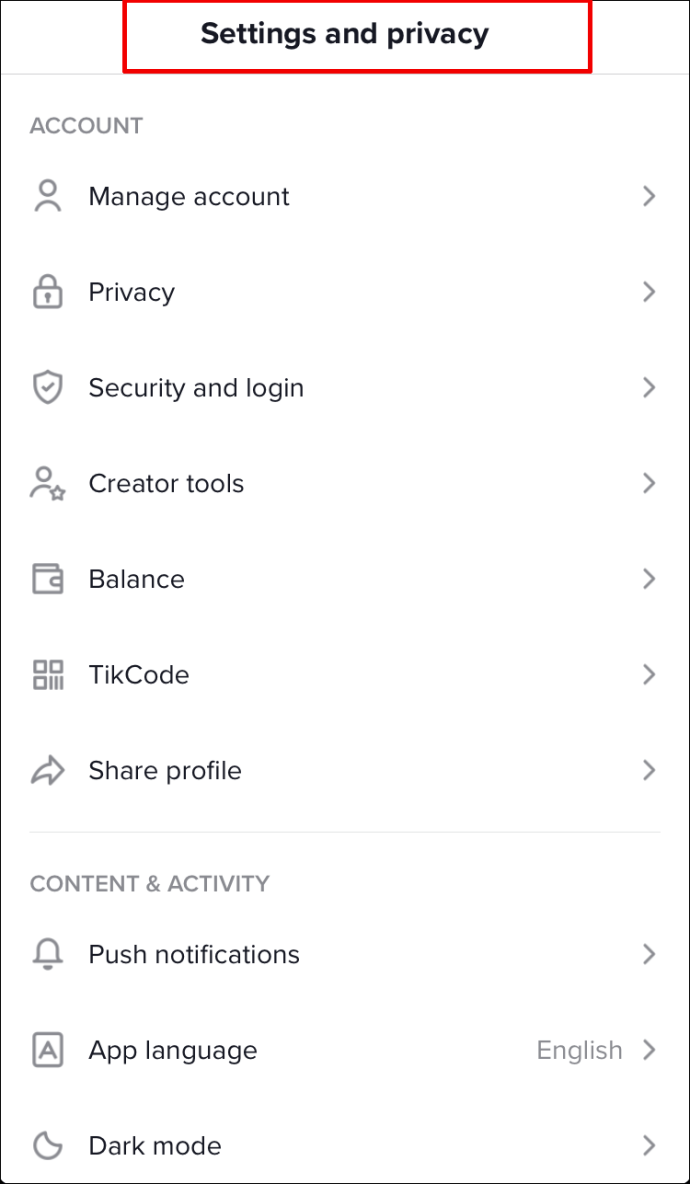Open the Creator tools menu

166,484
